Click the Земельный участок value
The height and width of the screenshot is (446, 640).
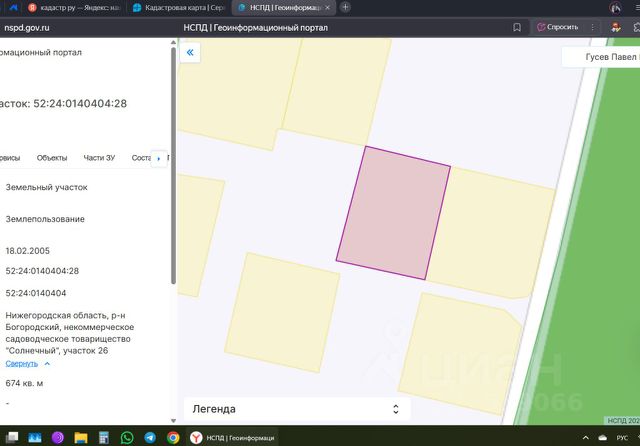click(47, 187)
